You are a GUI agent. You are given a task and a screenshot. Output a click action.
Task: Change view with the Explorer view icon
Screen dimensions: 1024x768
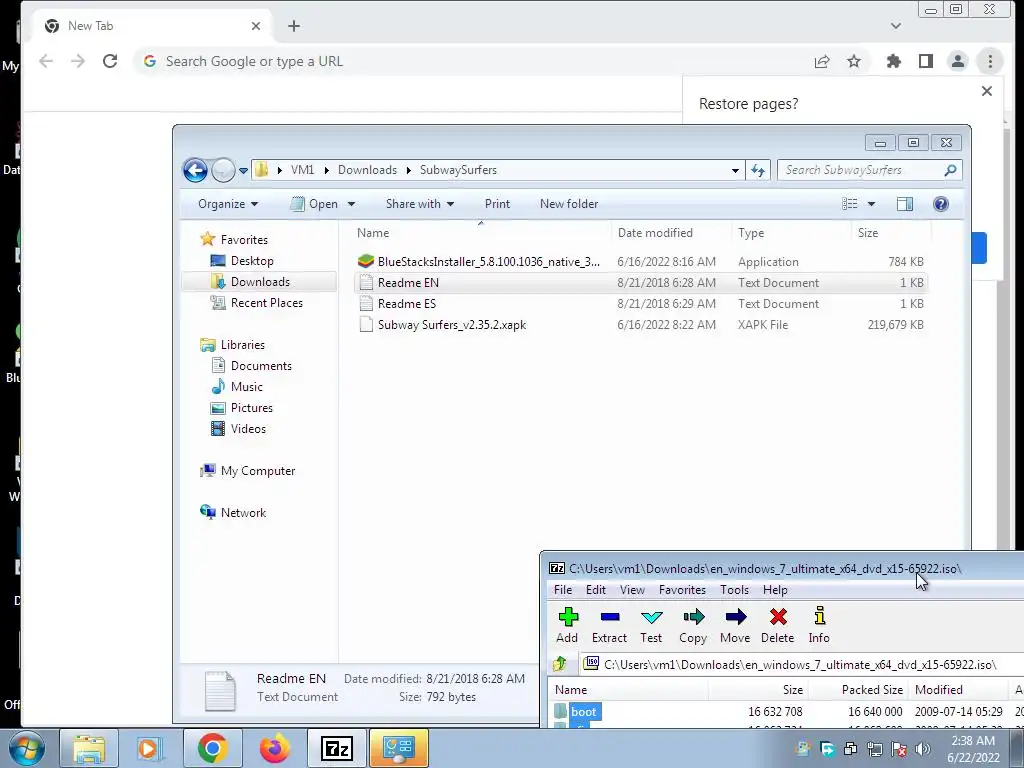[x=850, y=204]
